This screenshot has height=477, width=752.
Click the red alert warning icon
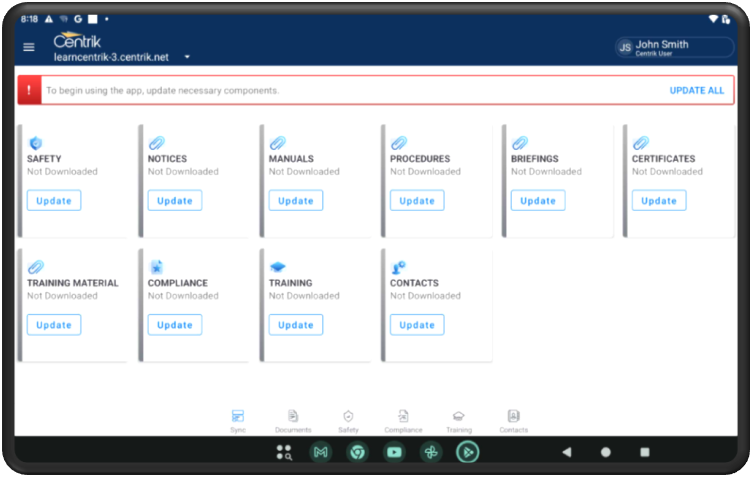tap(28, 90)
